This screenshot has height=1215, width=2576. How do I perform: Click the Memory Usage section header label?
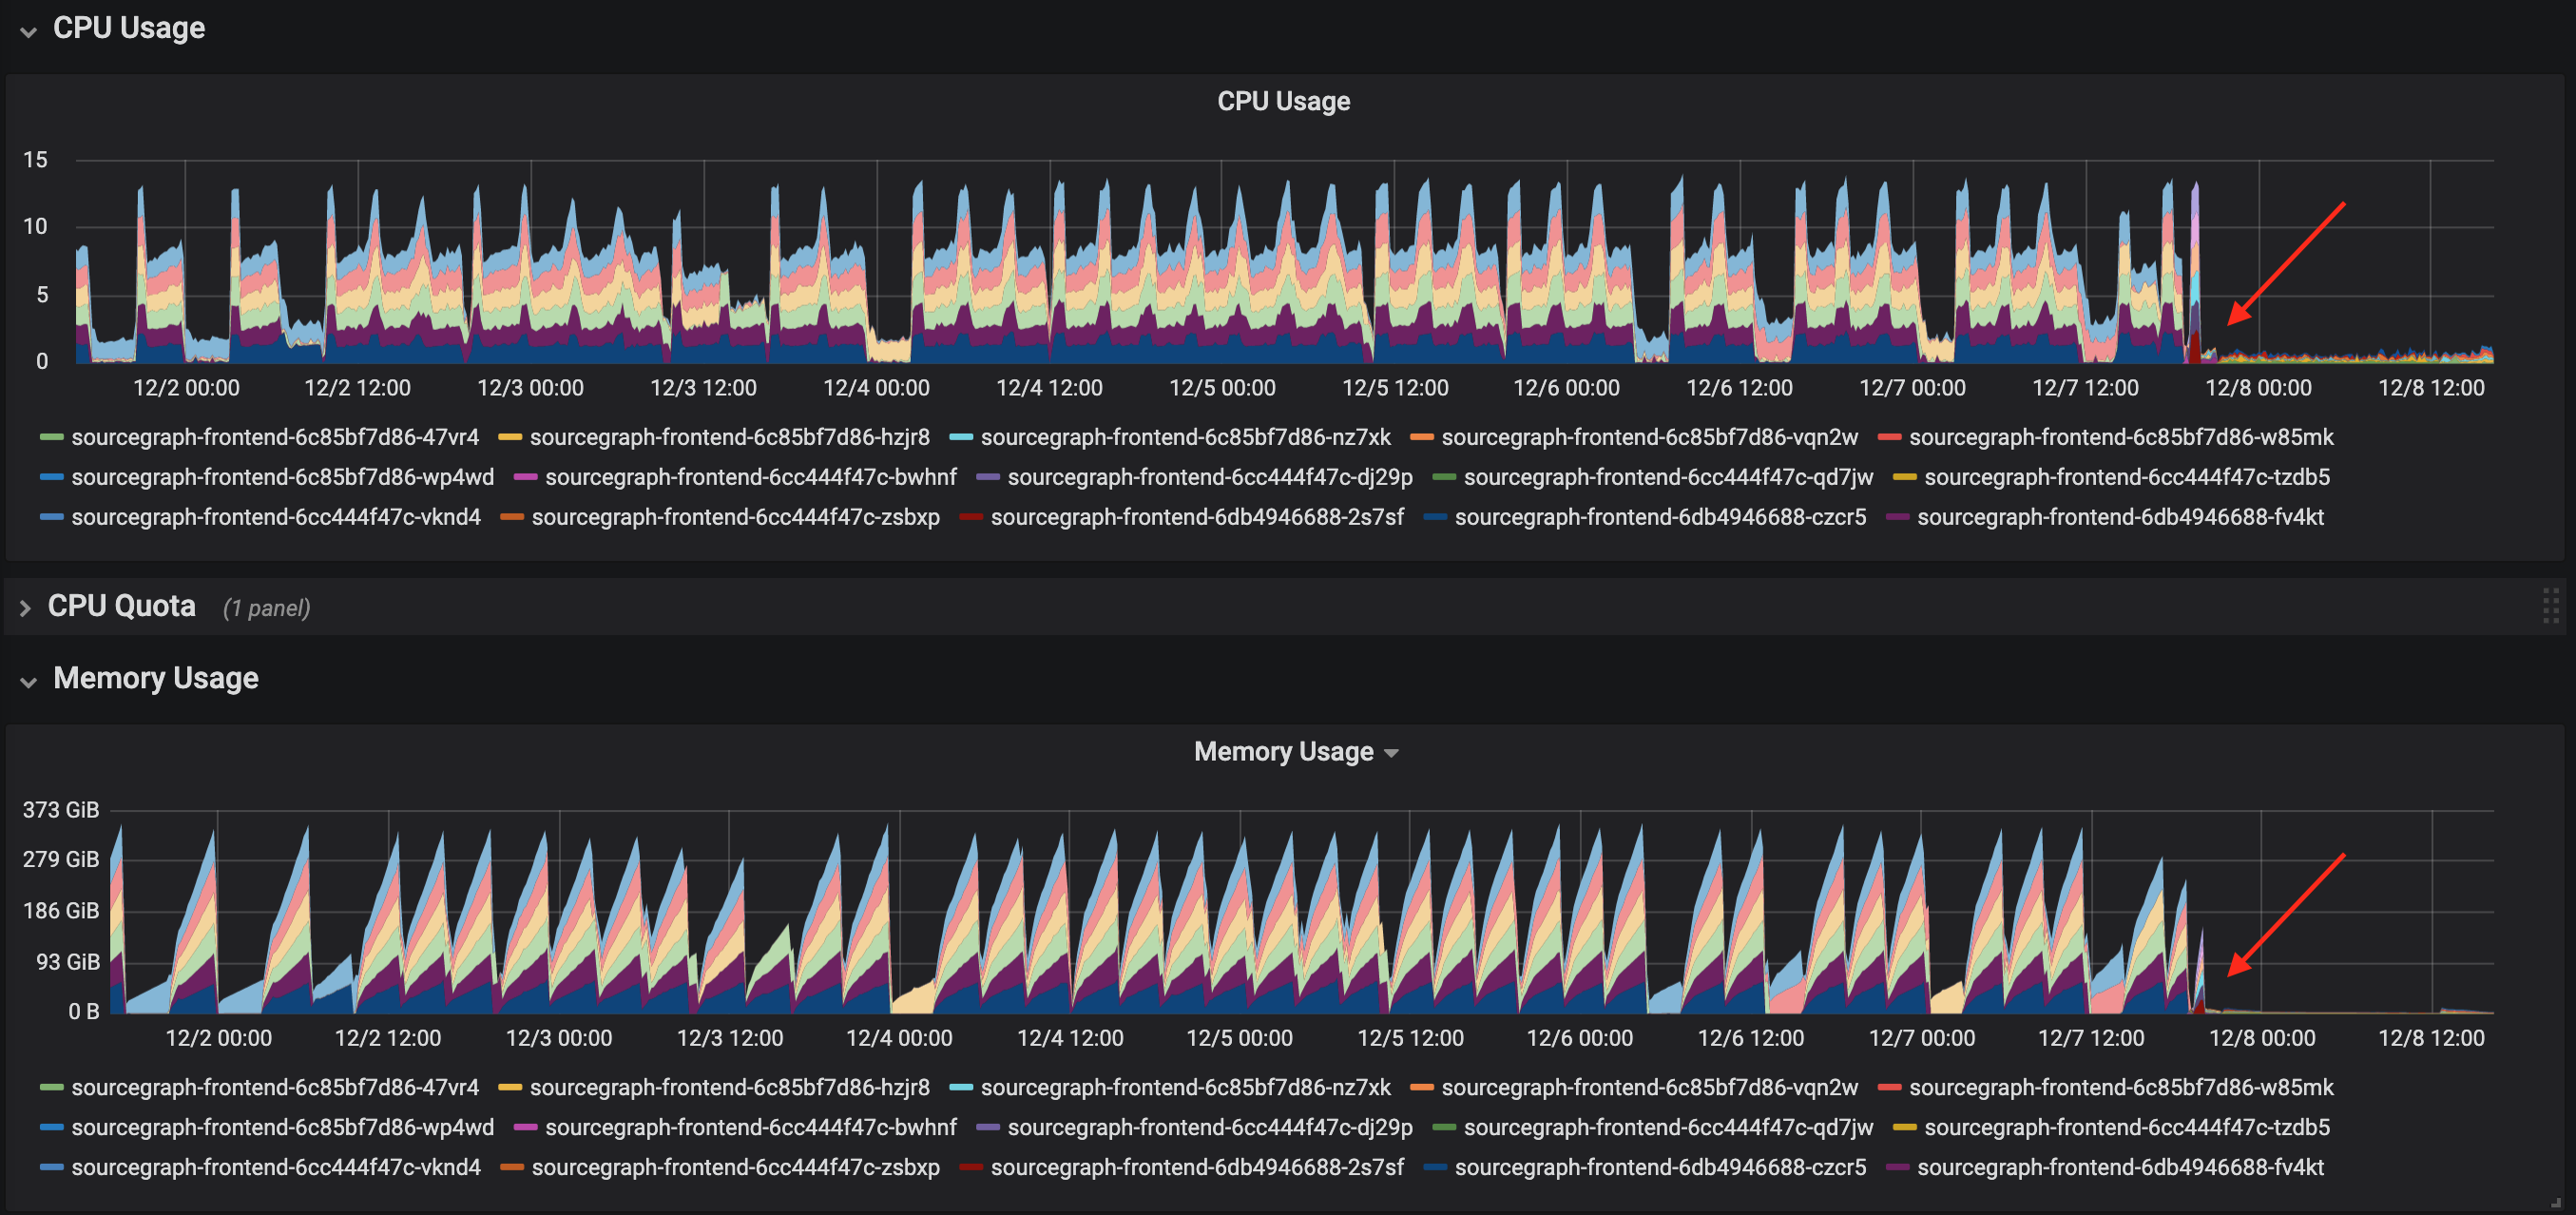coord(156,679)
